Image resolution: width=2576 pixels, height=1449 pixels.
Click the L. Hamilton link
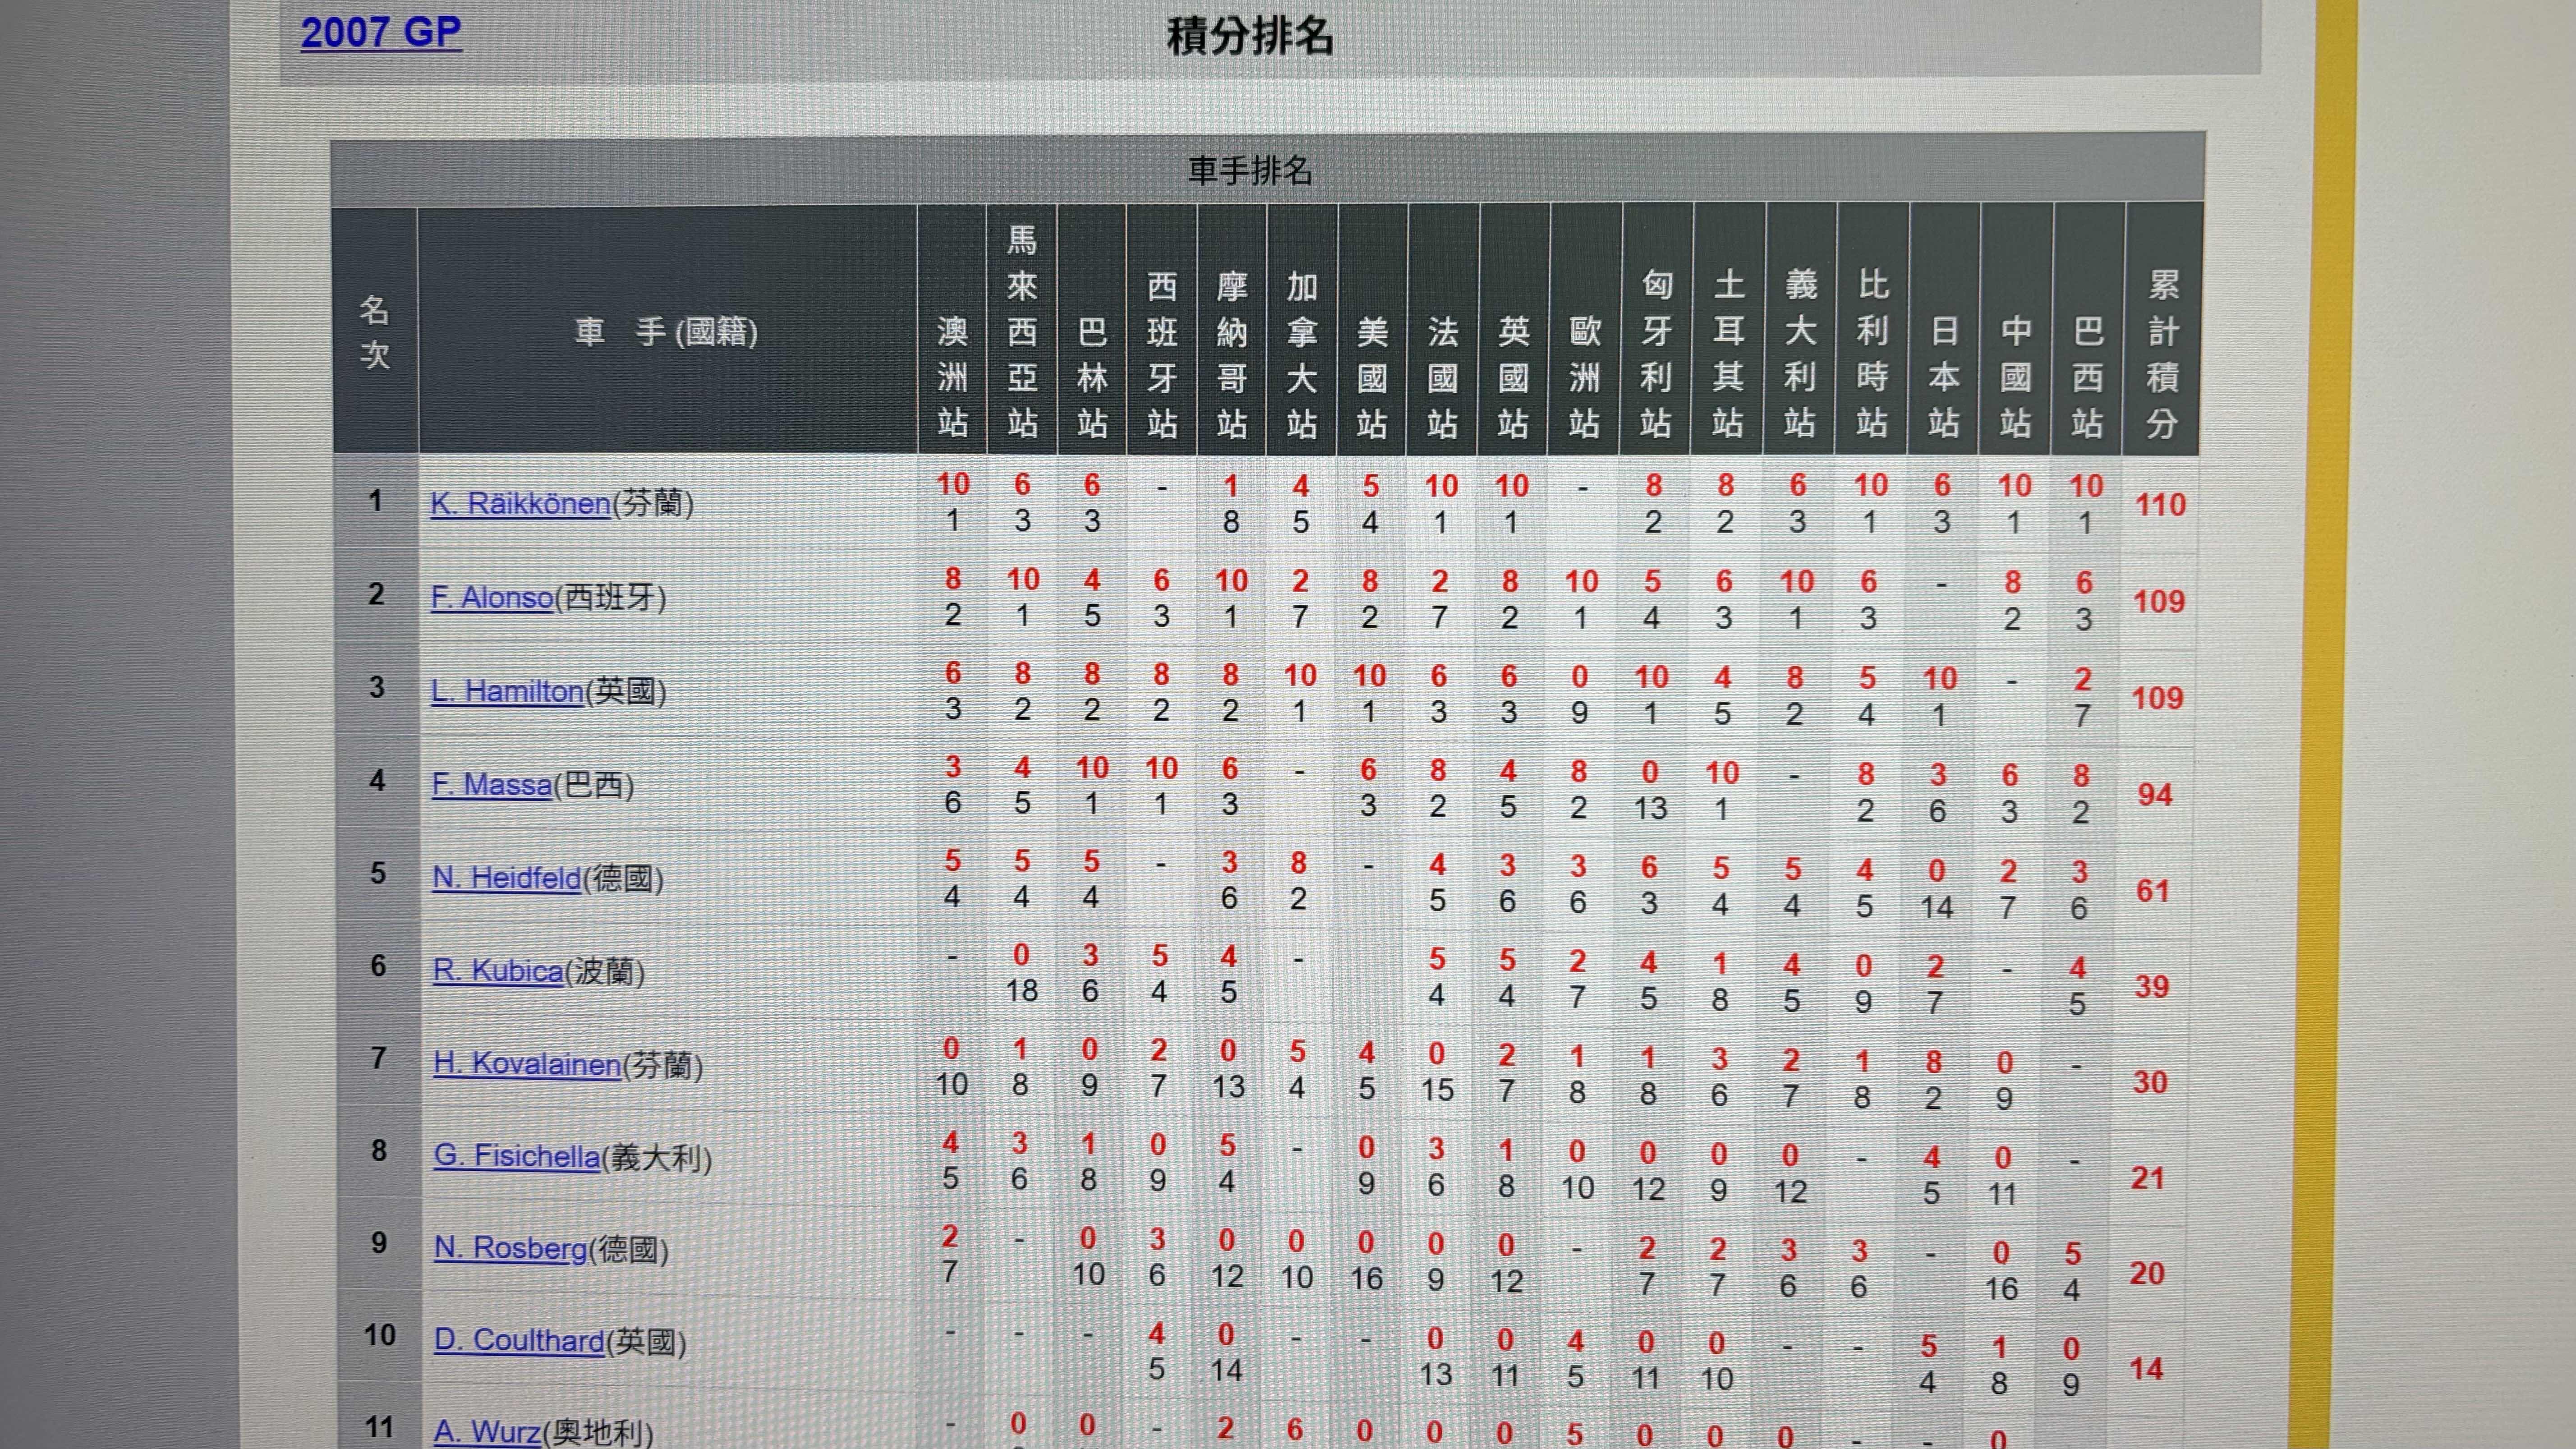[507, 691]
